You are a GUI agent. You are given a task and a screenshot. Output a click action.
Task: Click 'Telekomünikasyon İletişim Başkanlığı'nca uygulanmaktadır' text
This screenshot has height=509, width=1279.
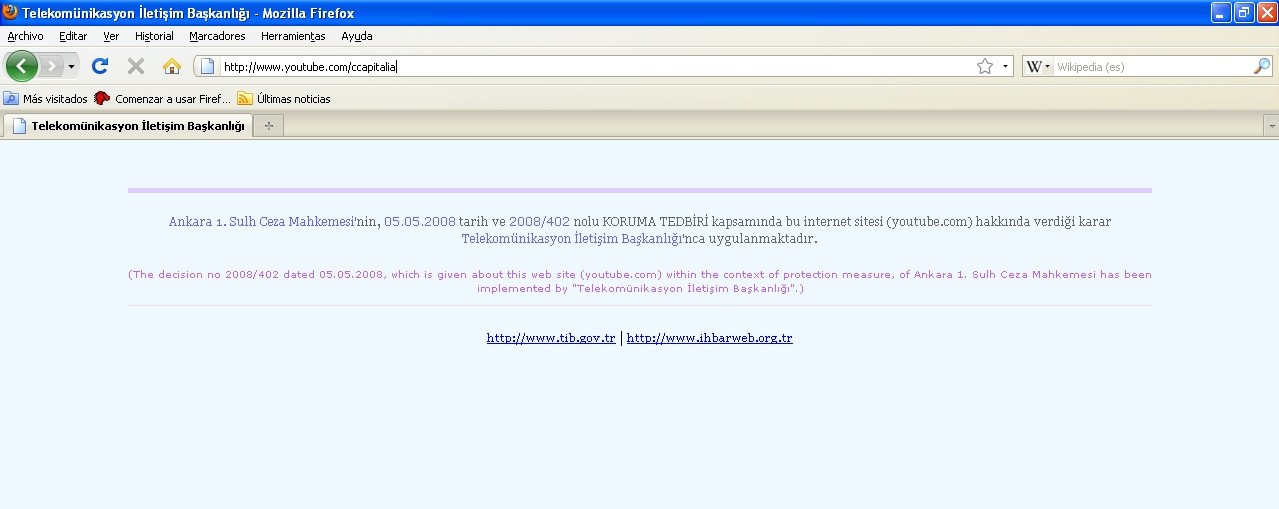(x=640, y=239)
